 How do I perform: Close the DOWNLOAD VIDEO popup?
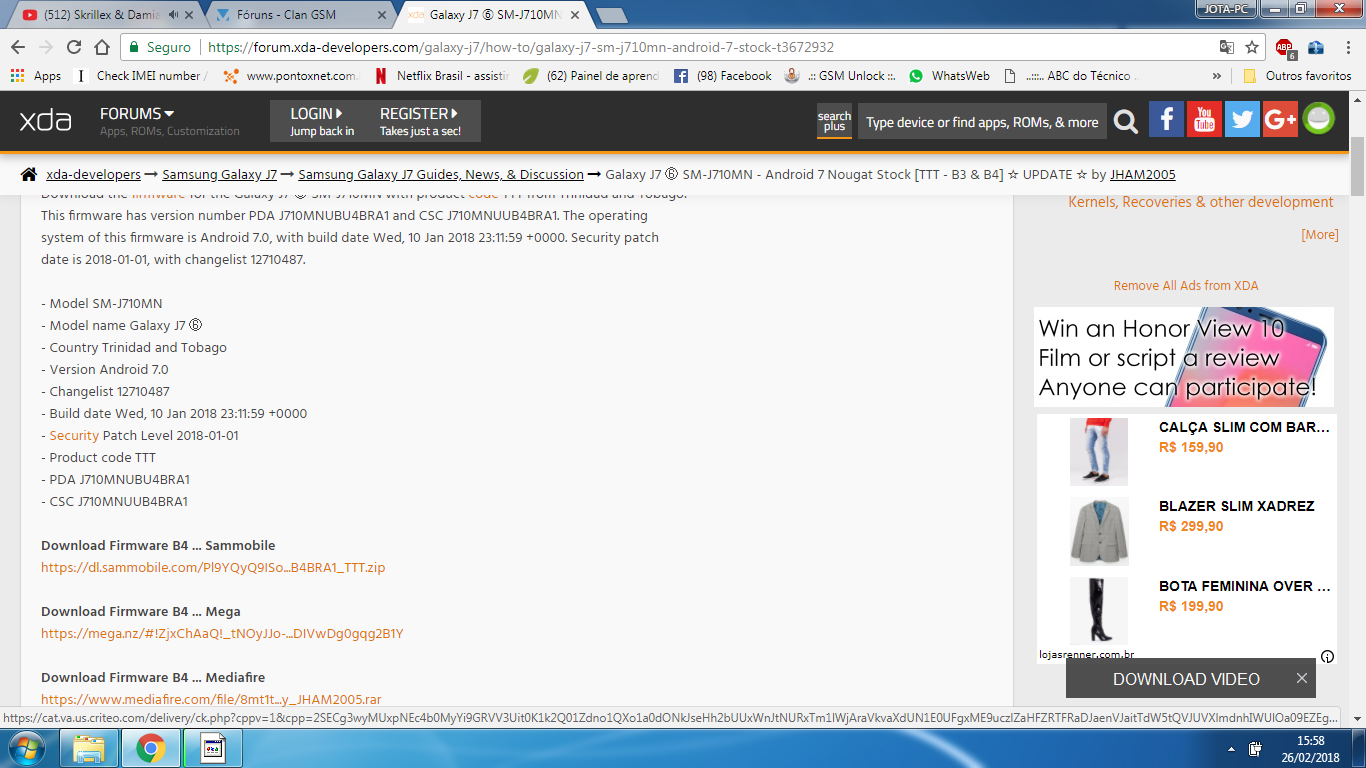(1302, 678)
